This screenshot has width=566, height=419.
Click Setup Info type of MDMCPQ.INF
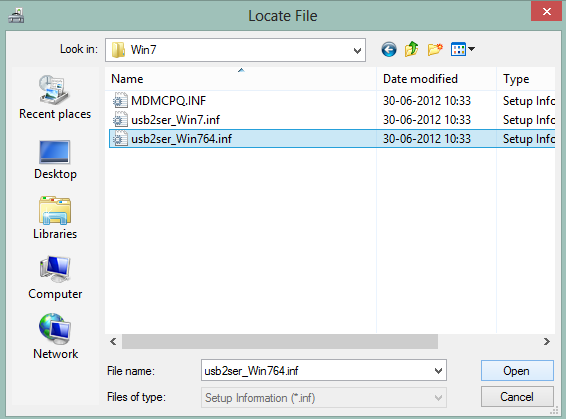click(x=529, y=101)
